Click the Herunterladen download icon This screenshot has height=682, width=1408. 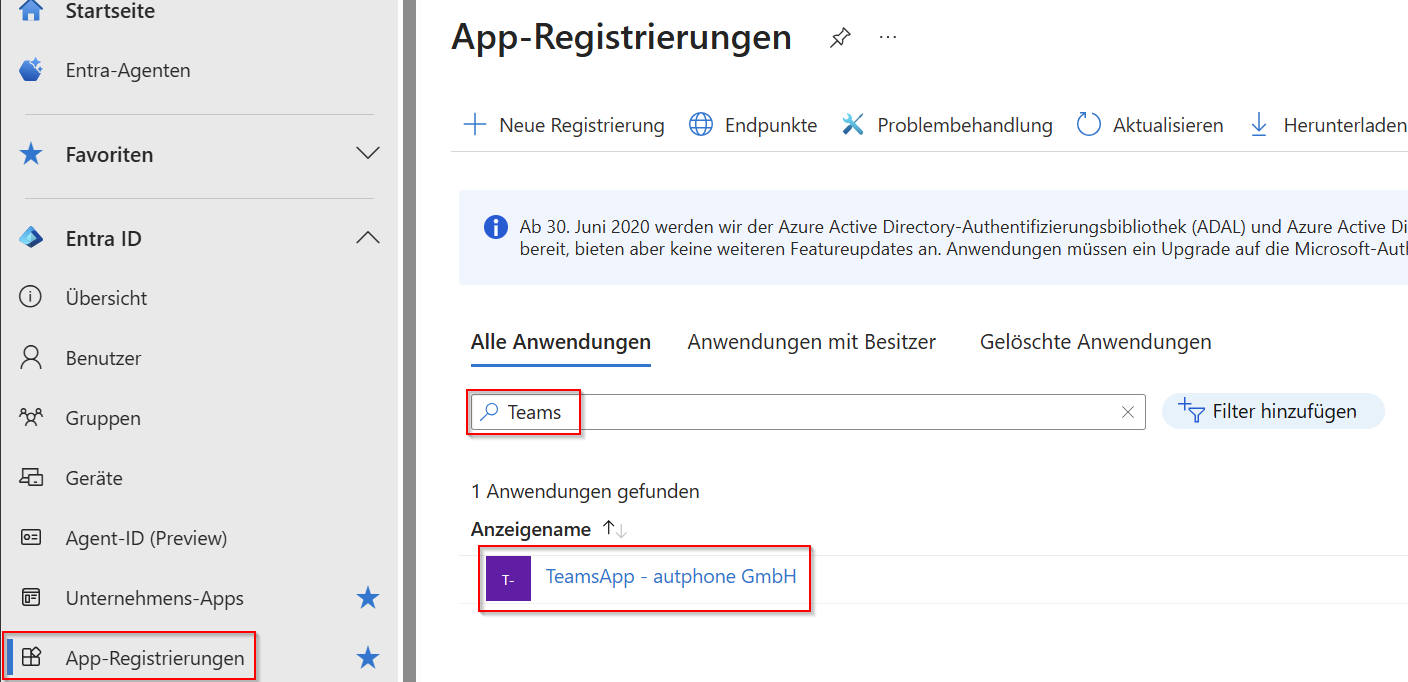pos(1258,124)
